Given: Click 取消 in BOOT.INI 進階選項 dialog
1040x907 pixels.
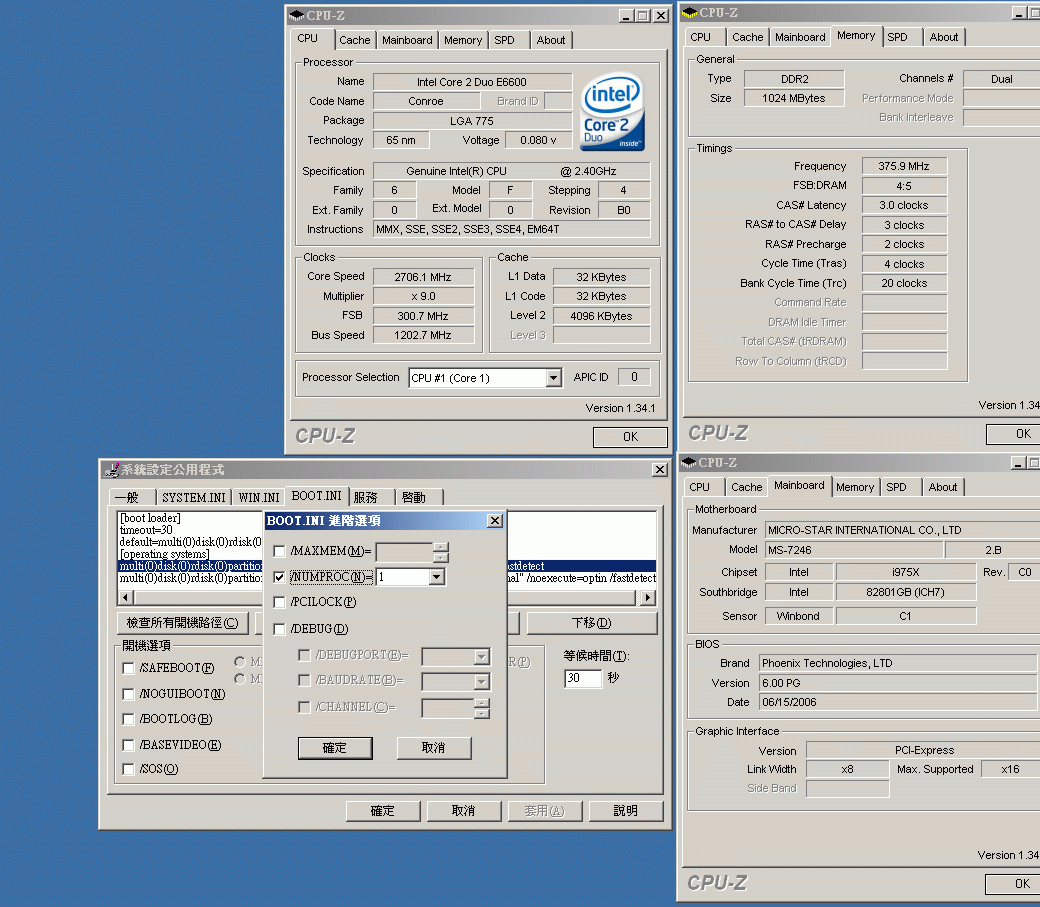Looking at the screenshot, I should (434, 748).
